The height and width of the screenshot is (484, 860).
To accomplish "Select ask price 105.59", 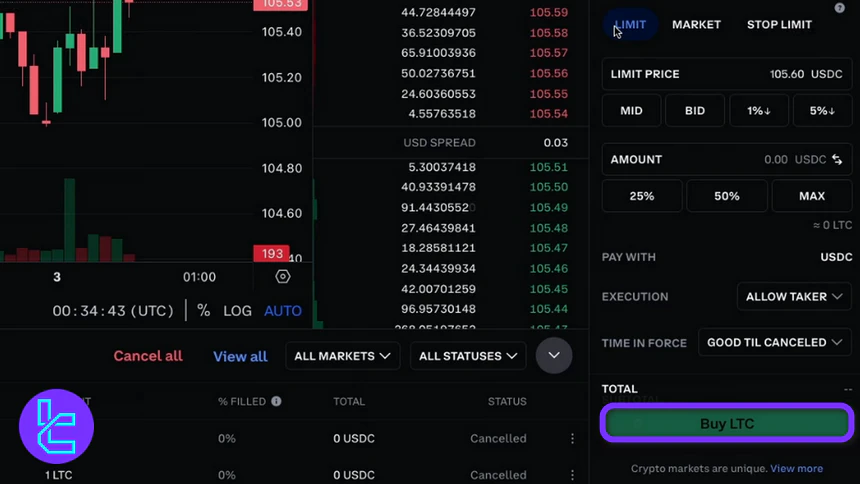I will click(548, 13).
